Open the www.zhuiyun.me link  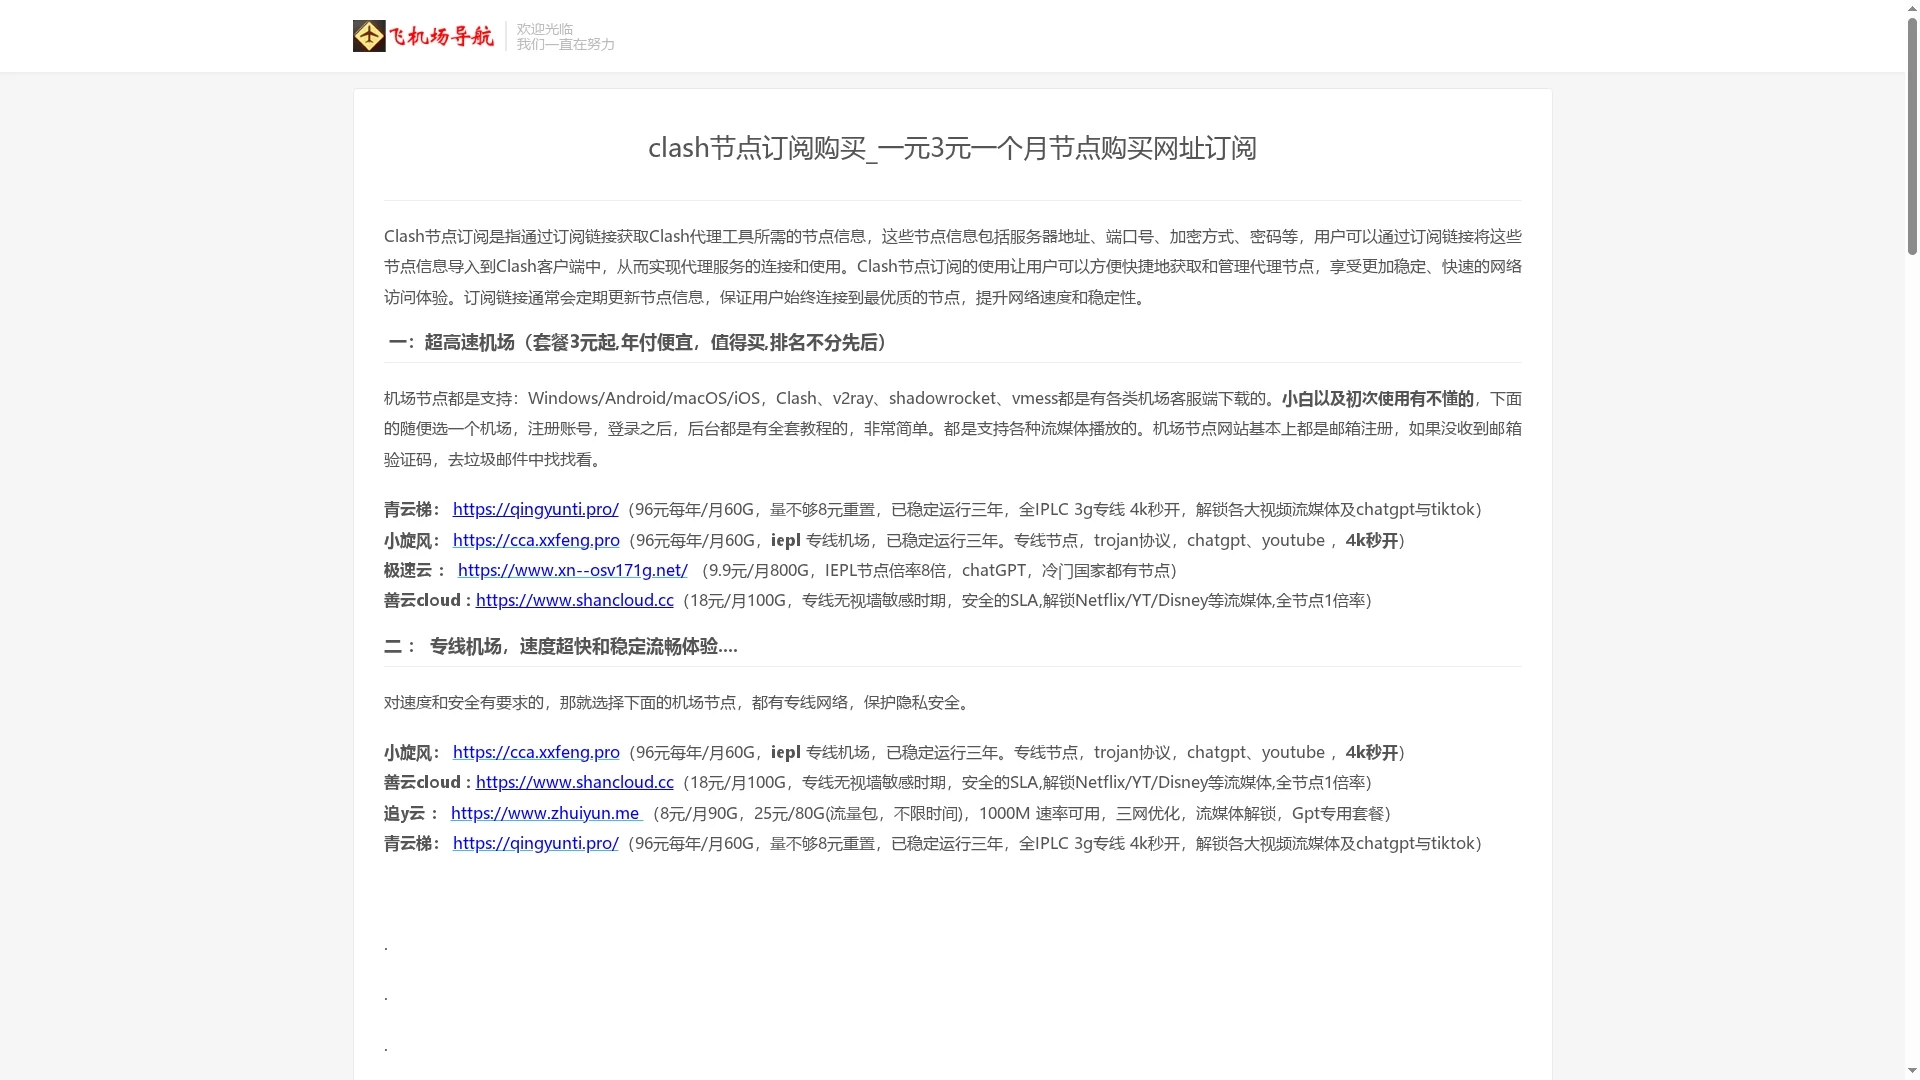coord(546,813)
